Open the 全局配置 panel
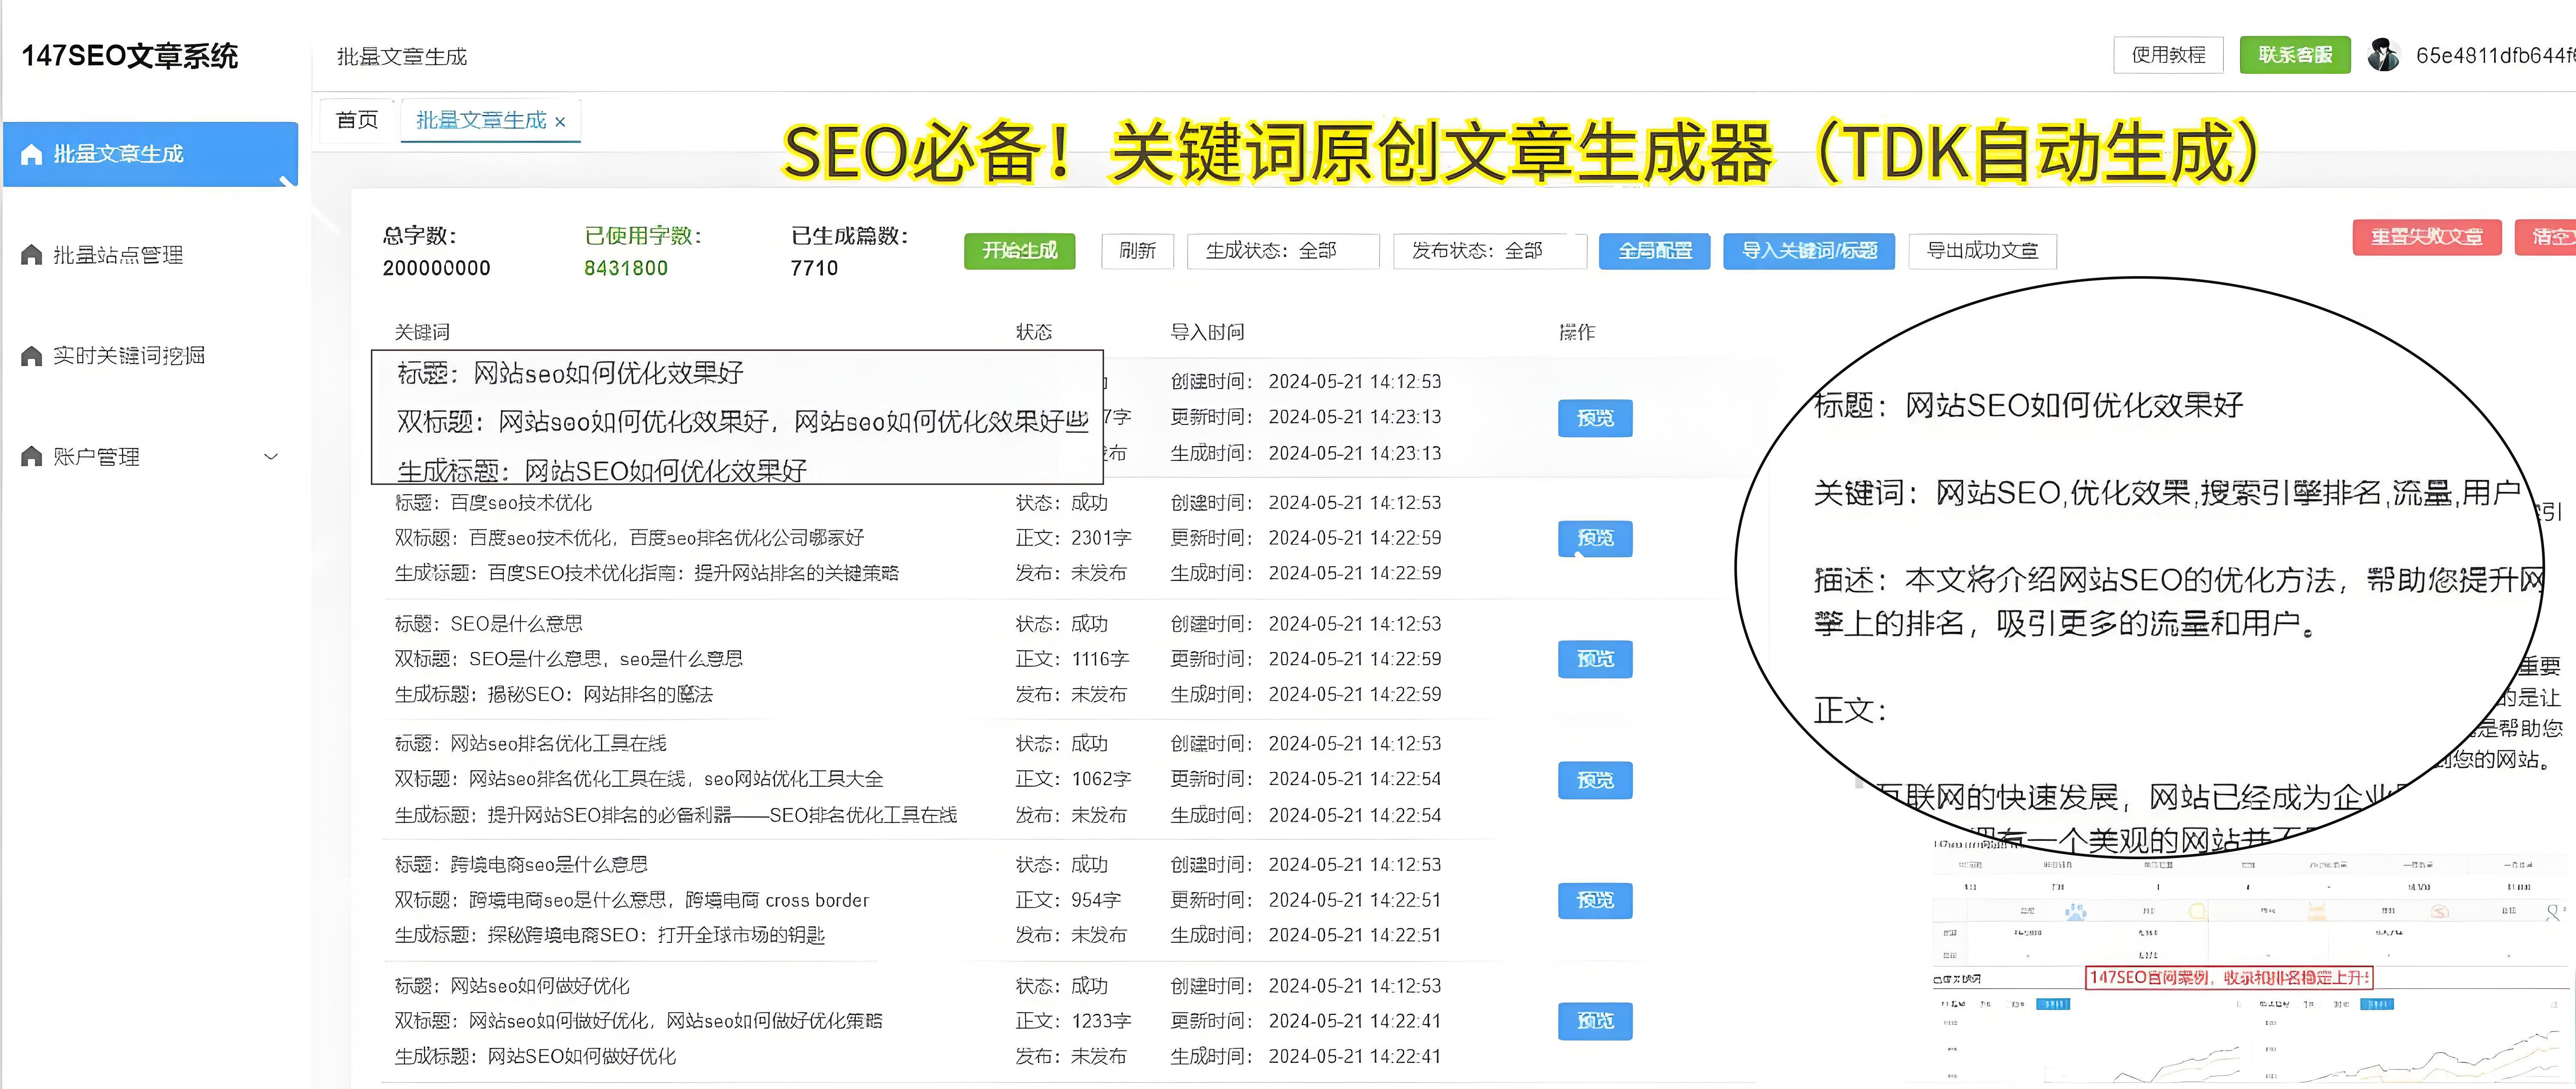Viewport: 2576px width, 1089px height. [x=1654, y=251]
